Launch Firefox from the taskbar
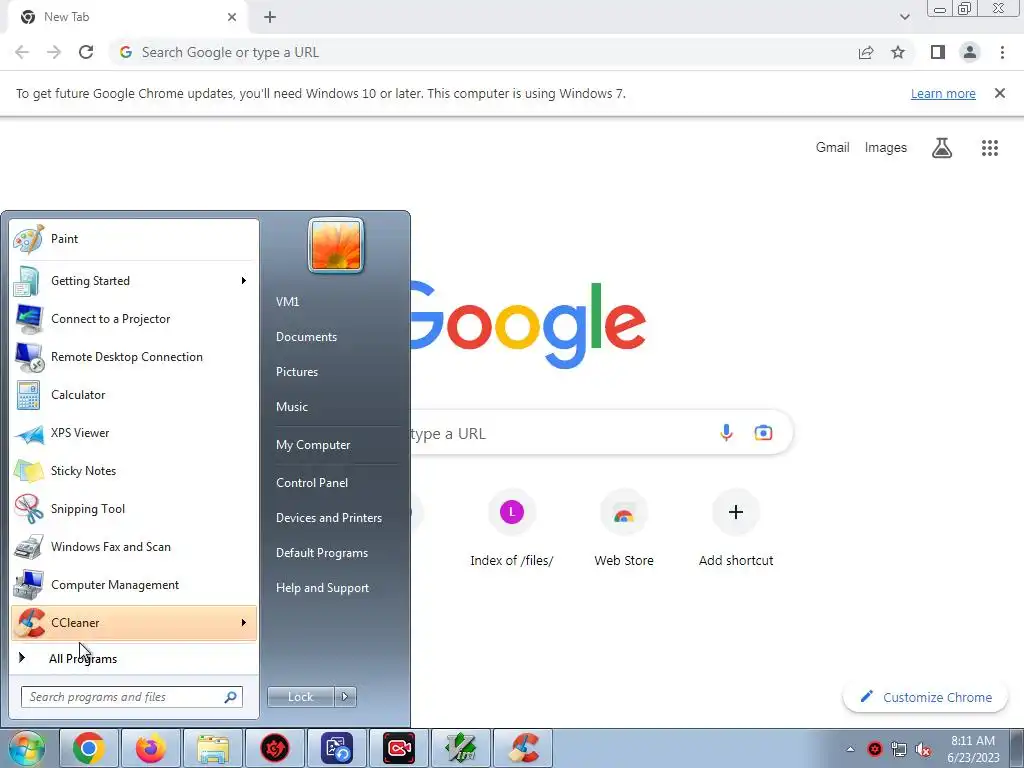This screenshot has width=1024, height=768. click(151, 748)
